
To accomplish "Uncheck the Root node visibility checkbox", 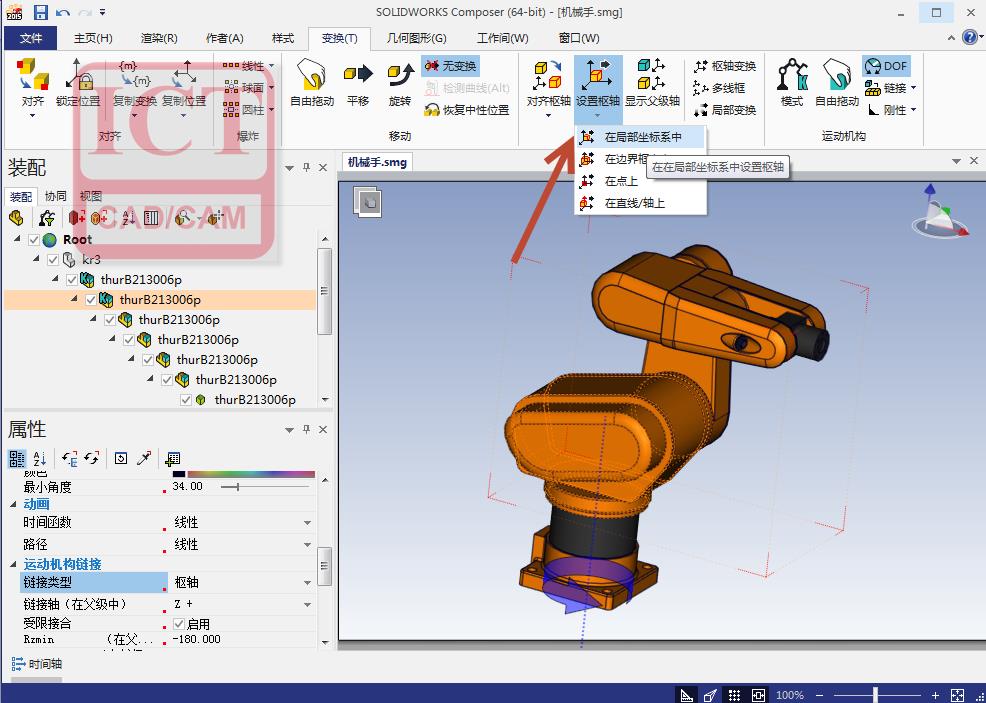I will point(35,240).
